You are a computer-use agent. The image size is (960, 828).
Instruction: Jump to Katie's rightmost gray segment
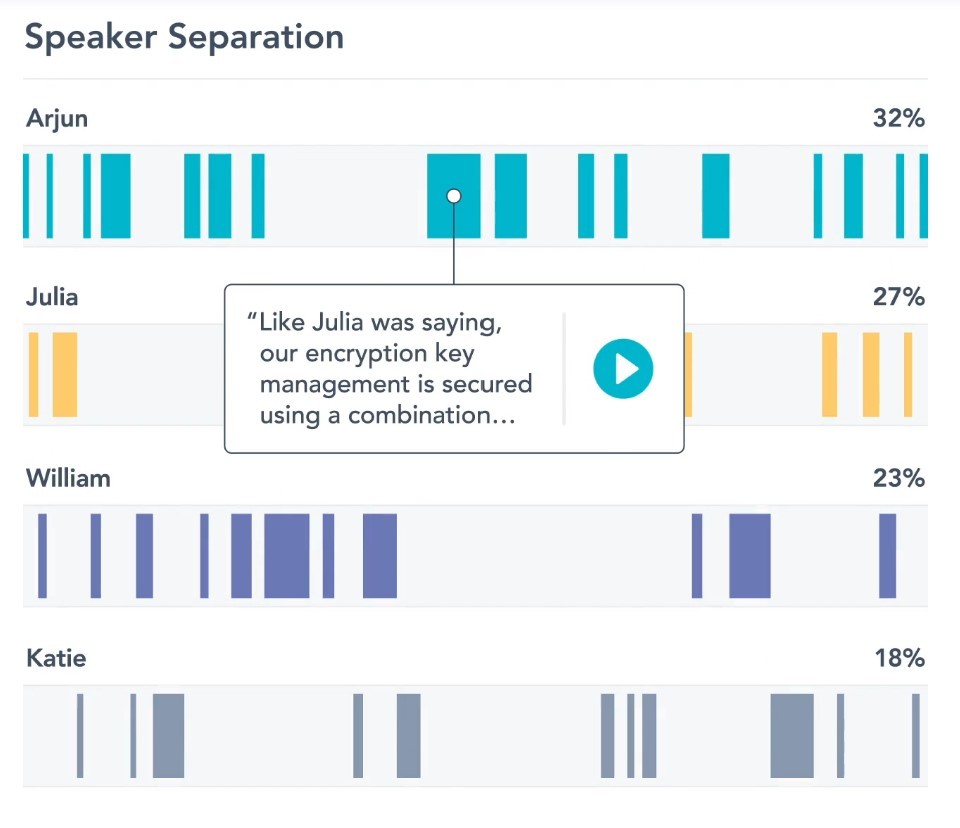915,735
